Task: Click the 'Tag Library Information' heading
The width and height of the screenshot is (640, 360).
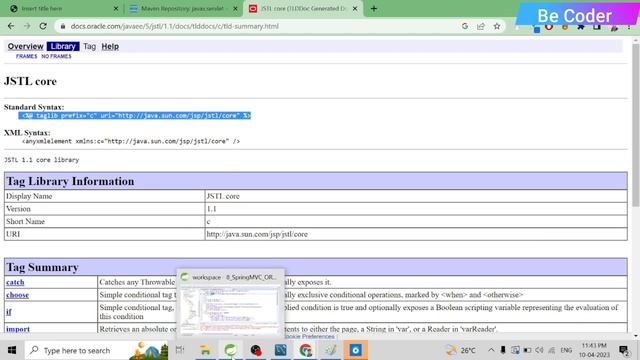Action: pos(70,181)
